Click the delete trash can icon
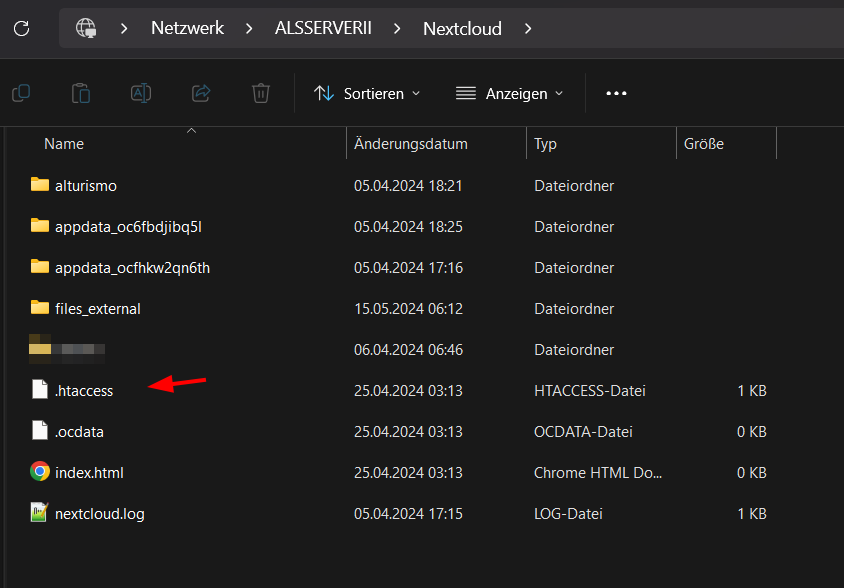Screen dimensions: 844x588 point(261,93)
